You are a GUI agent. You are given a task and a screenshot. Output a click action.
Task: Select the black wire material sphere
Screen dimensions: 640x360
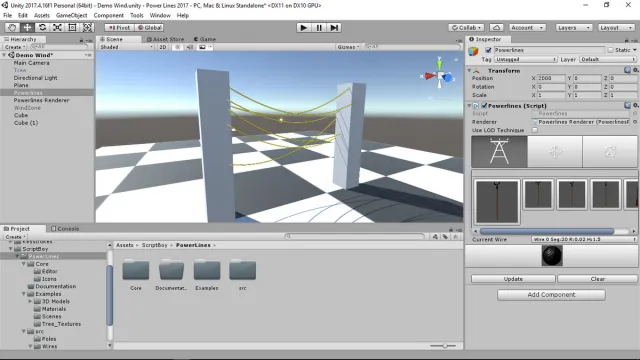[552, 256]
